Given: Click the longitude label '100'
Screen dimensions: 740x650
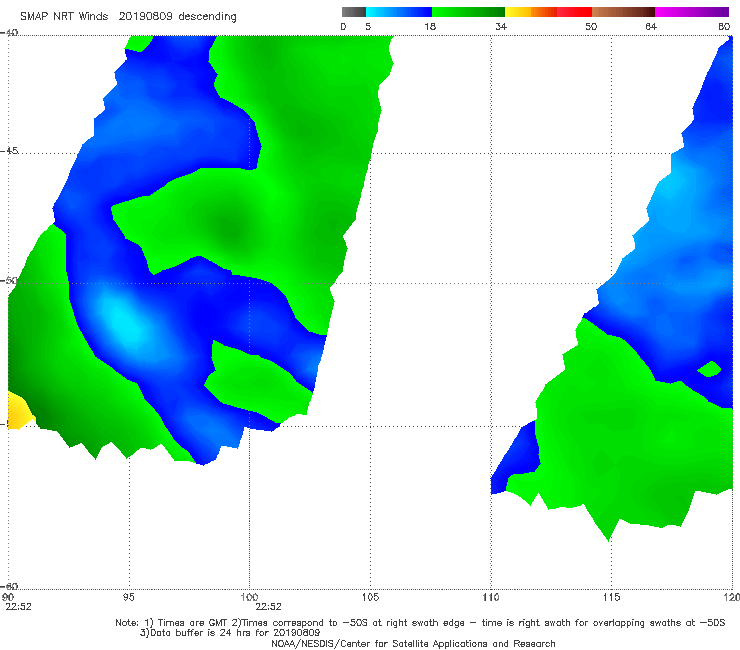Looking at the screenshot, I should (x=249, y=597).
